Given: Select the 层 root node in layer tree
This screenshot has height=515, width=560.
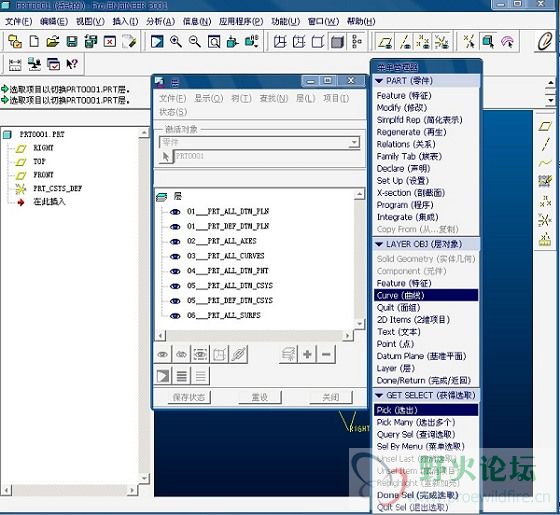Looking at the screenshot, I should coord(178,196).
